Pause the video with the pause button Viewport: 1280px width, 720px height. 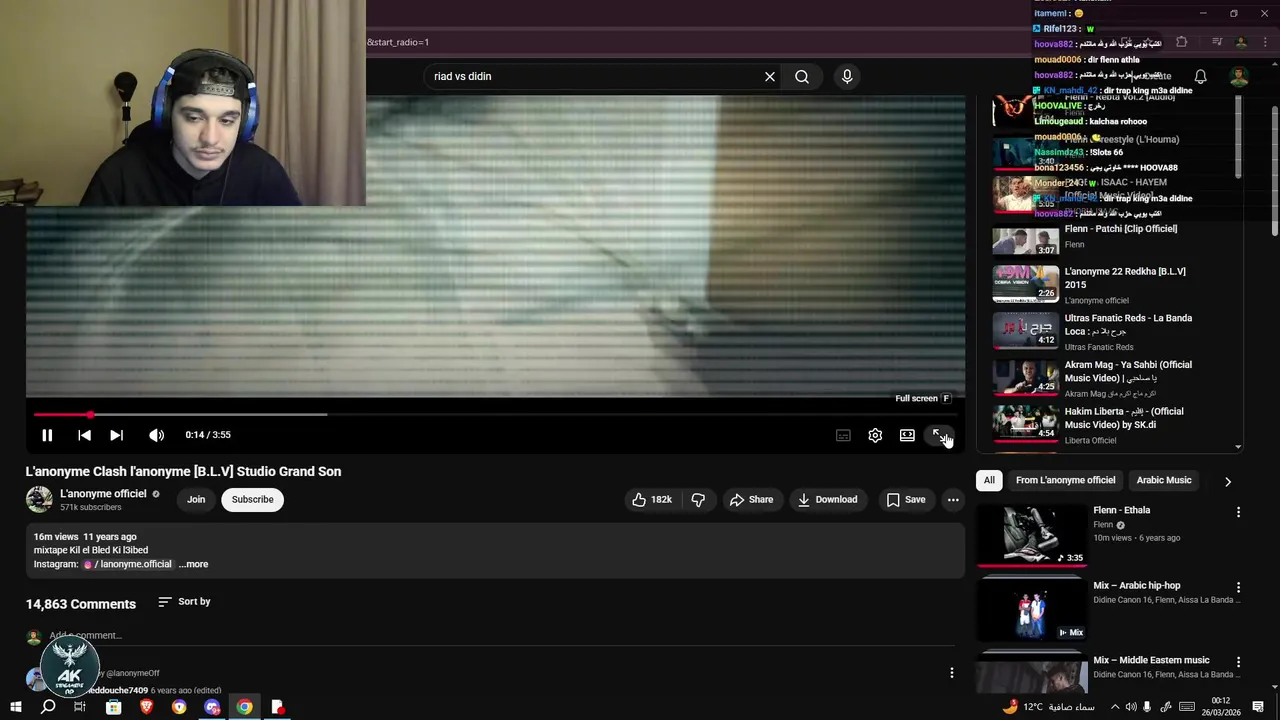pyautogui.click(x=47, y=435)
